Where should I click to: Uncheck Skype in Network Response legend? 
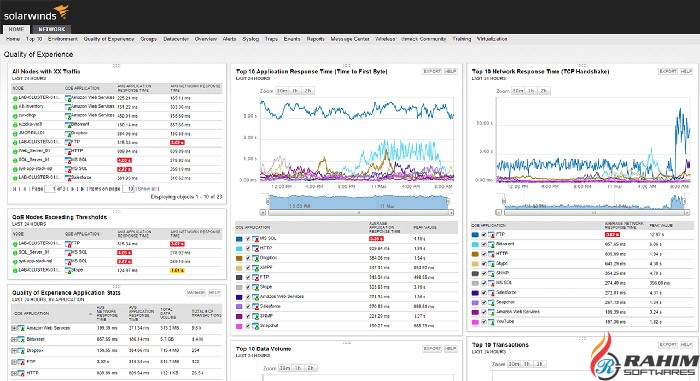(484, 264)
